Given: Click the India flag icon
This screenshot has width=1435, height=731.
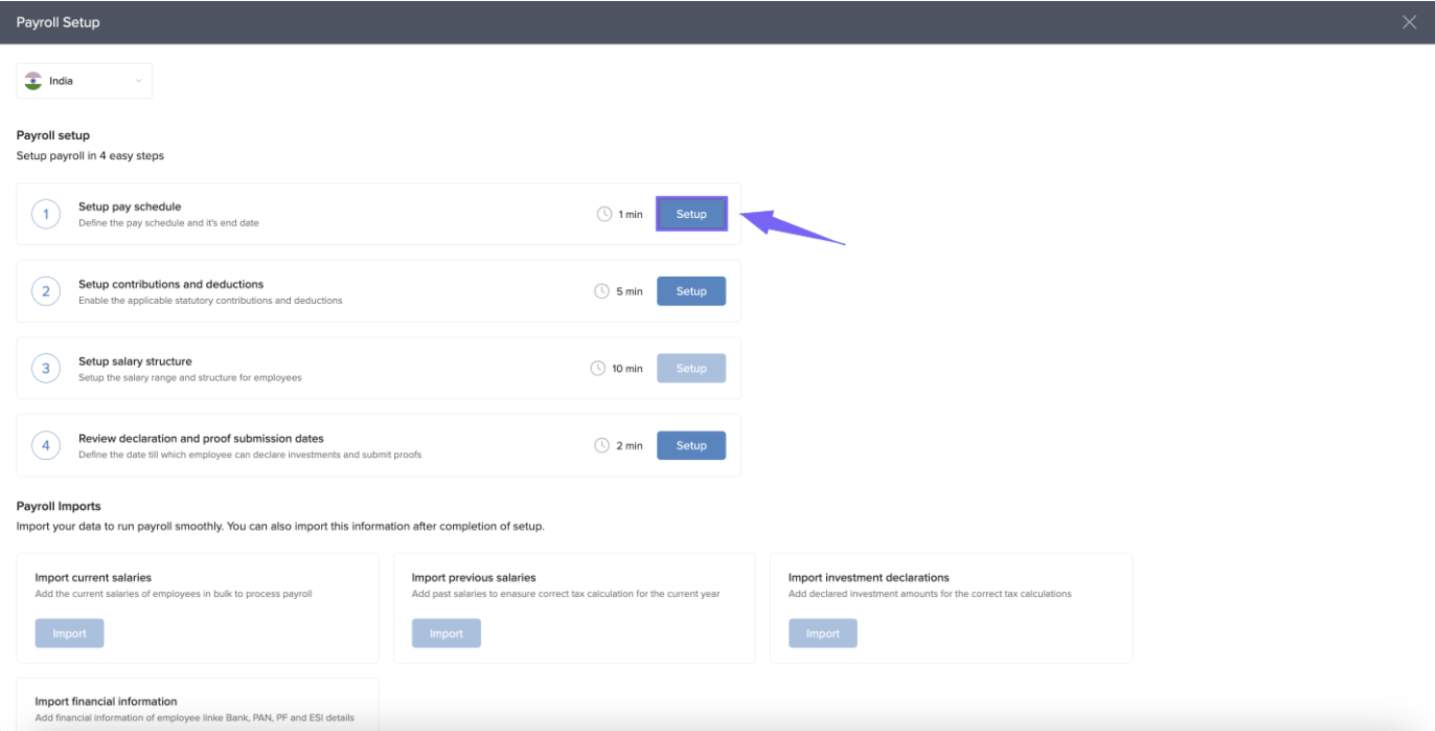Looking at the screenshot, I should (x=33, y=81).
